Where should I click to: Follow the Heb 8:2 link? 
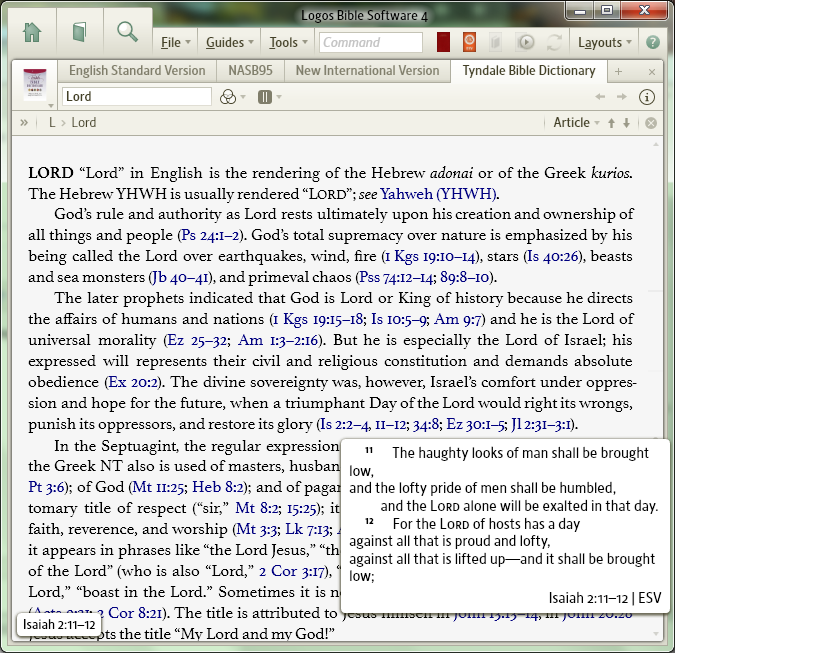tap(218, 487)
